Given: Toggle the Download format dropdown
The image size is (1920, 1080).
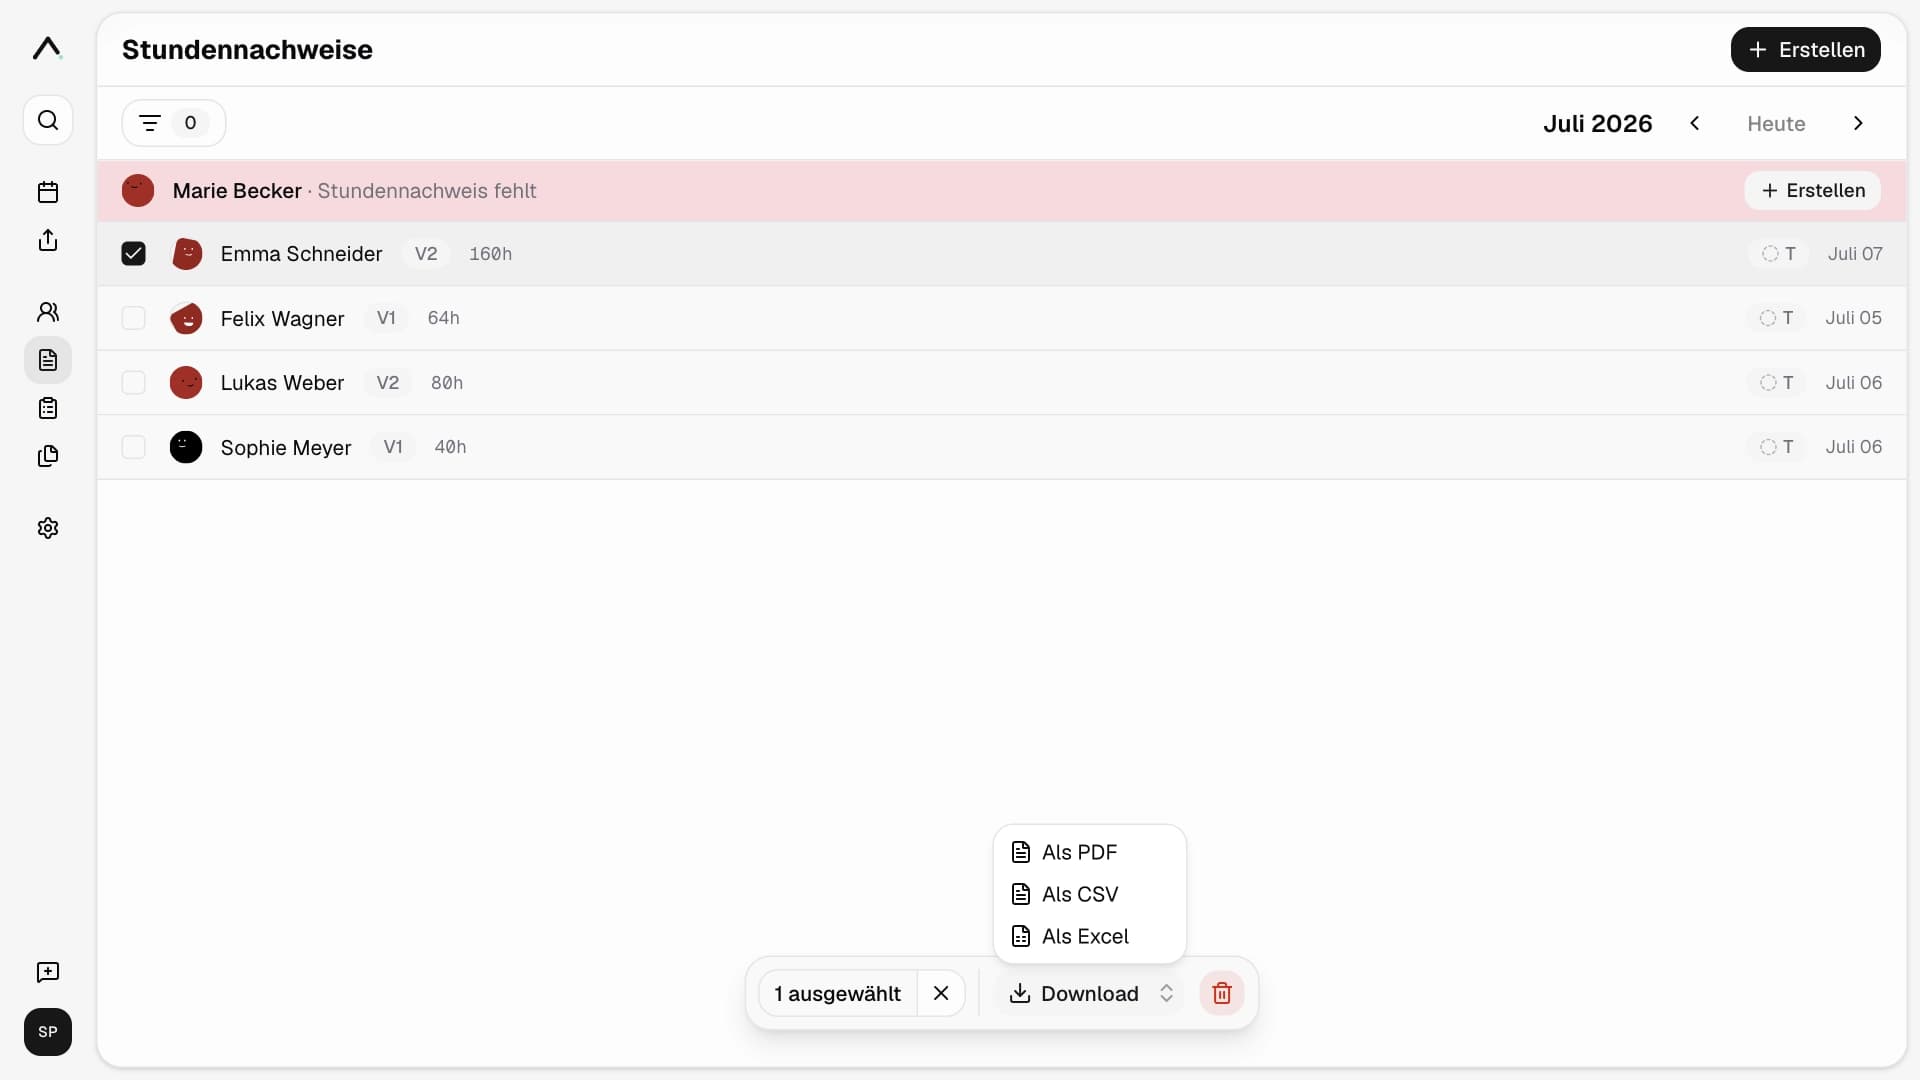Looking at the screenshot, I should (1166, 993).
